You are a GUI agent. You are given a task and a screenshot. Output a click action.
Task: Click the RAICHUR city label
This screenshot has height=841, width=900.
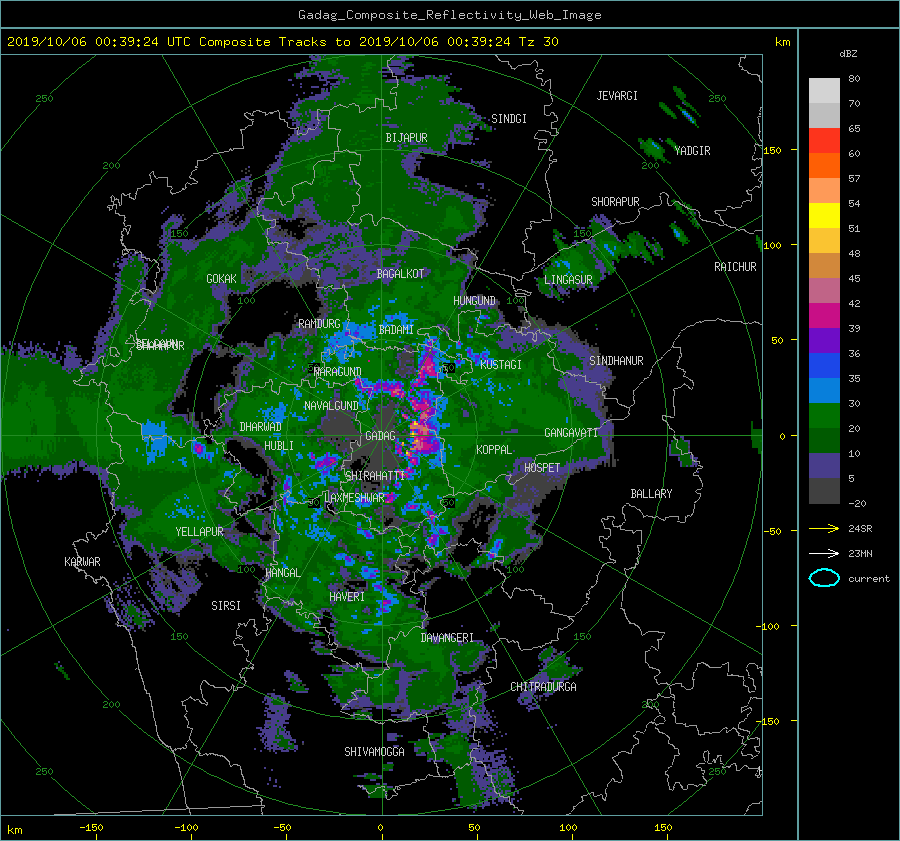[x=735, y=266]
